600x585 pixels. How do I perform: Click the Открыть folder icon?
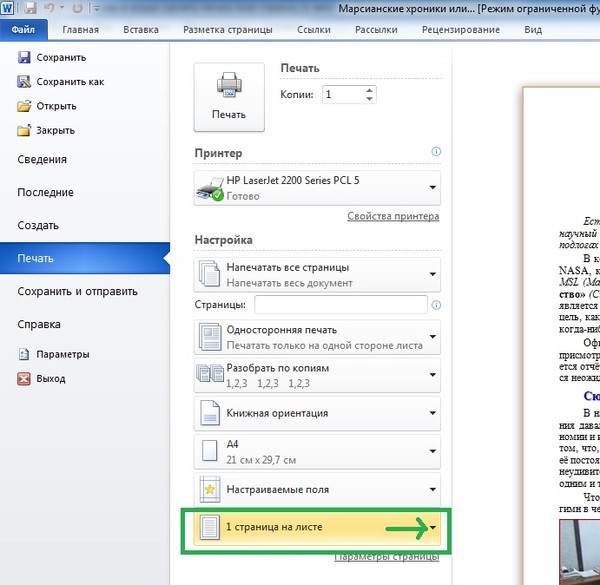click(x=24, y=106)
